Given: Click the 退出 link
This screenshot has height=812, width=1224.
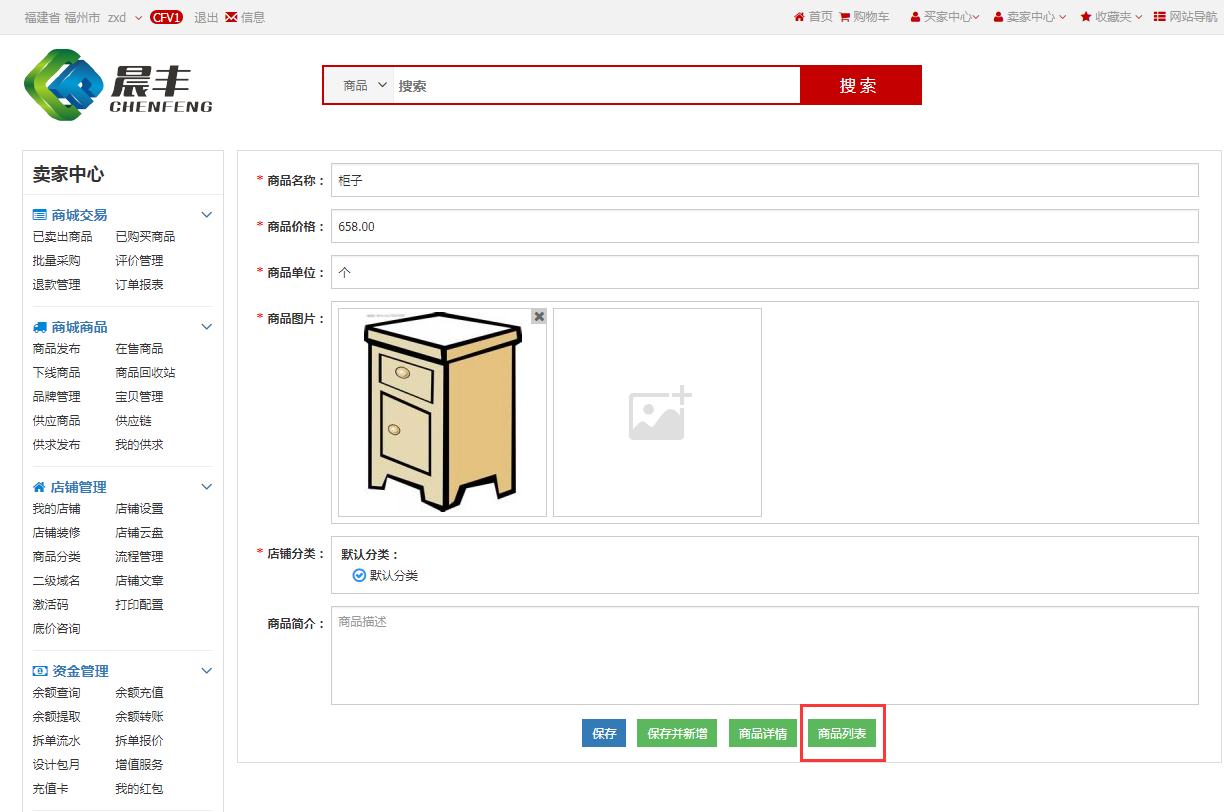Looking at the screenshot, I should [x=206, y=17].
